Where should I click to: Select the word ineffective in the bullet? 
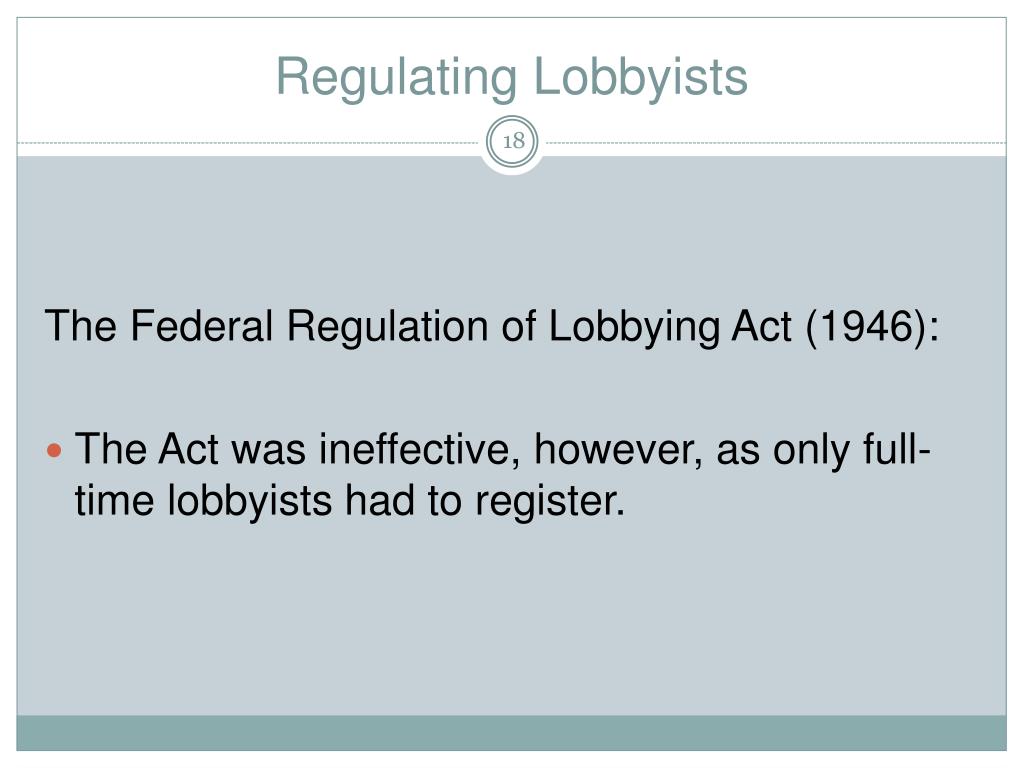(414, 449)
